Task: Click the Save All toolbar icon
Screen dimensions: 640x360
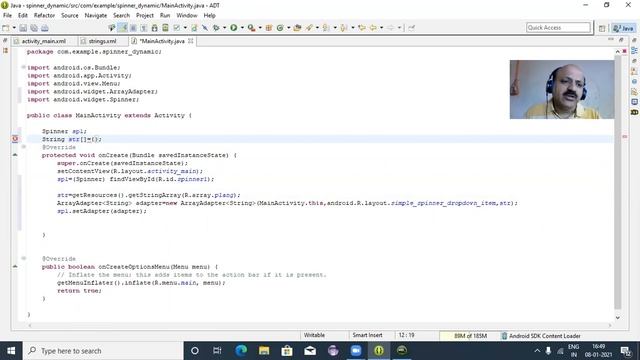Action: pyautogui.click(x=34, y=28)
